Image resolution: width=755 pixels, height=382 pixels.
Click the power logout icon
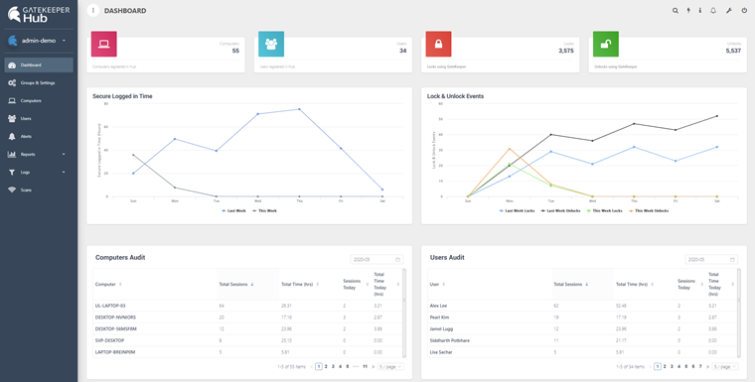(x=744, y=11)
